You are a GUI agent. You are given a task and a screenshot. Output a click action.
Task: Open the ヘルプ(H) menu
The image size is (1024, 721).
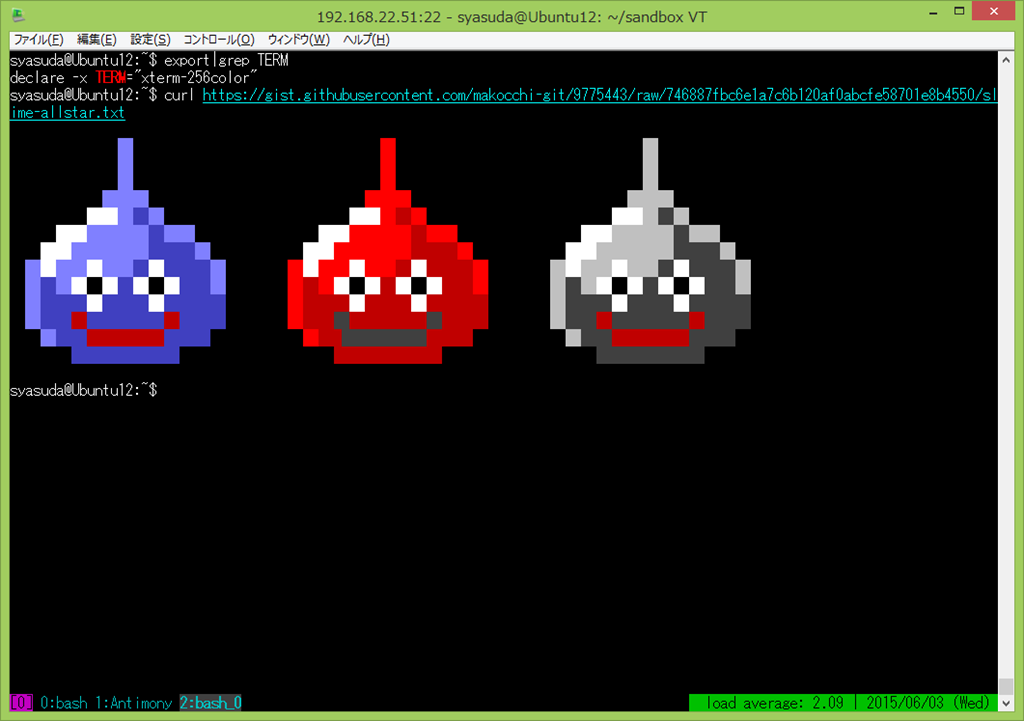tap(366, 40)
